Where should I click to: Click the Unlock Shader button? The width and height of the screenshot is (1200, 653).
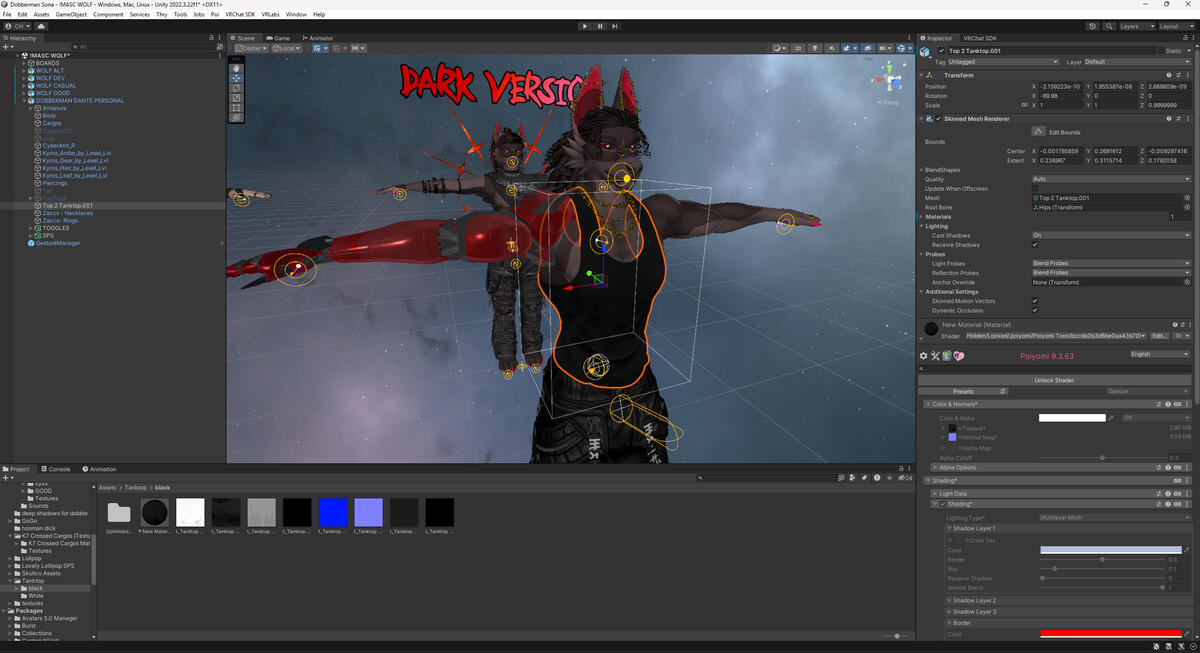1054,380
